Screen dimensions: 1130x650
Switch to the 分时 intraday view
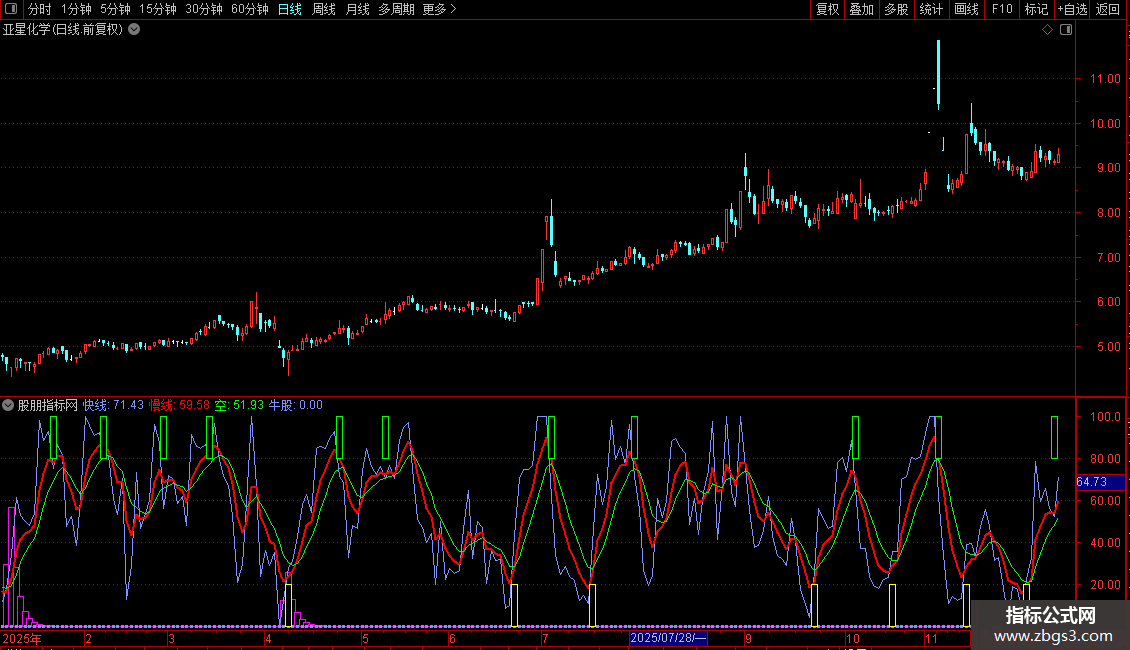(39, 9)
